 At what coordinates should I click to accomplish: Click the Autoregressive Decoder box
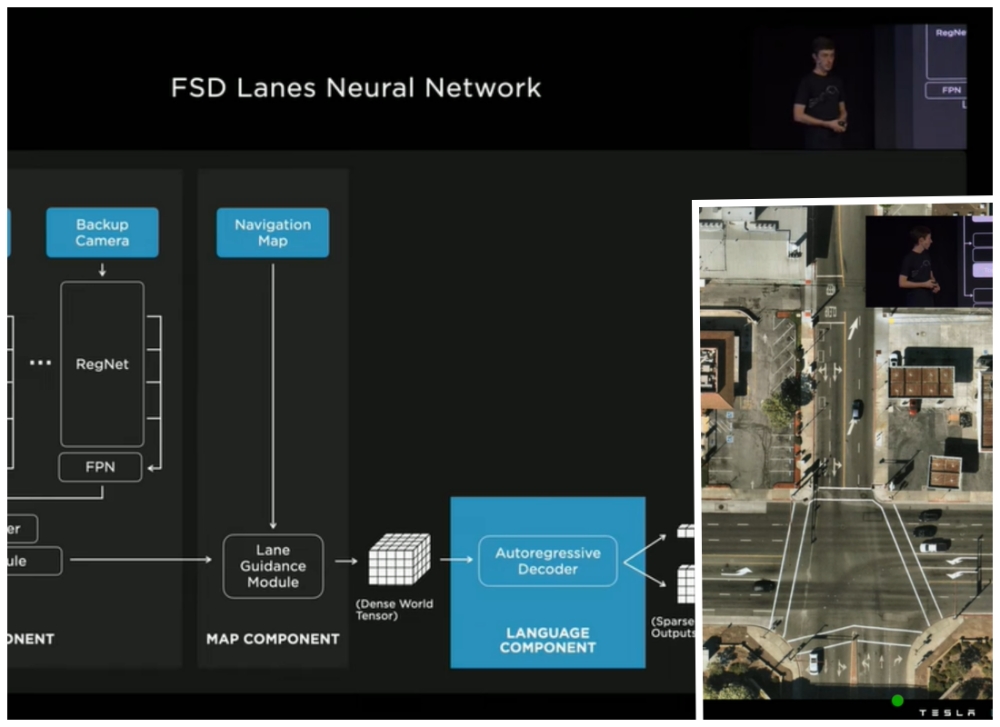548,561
